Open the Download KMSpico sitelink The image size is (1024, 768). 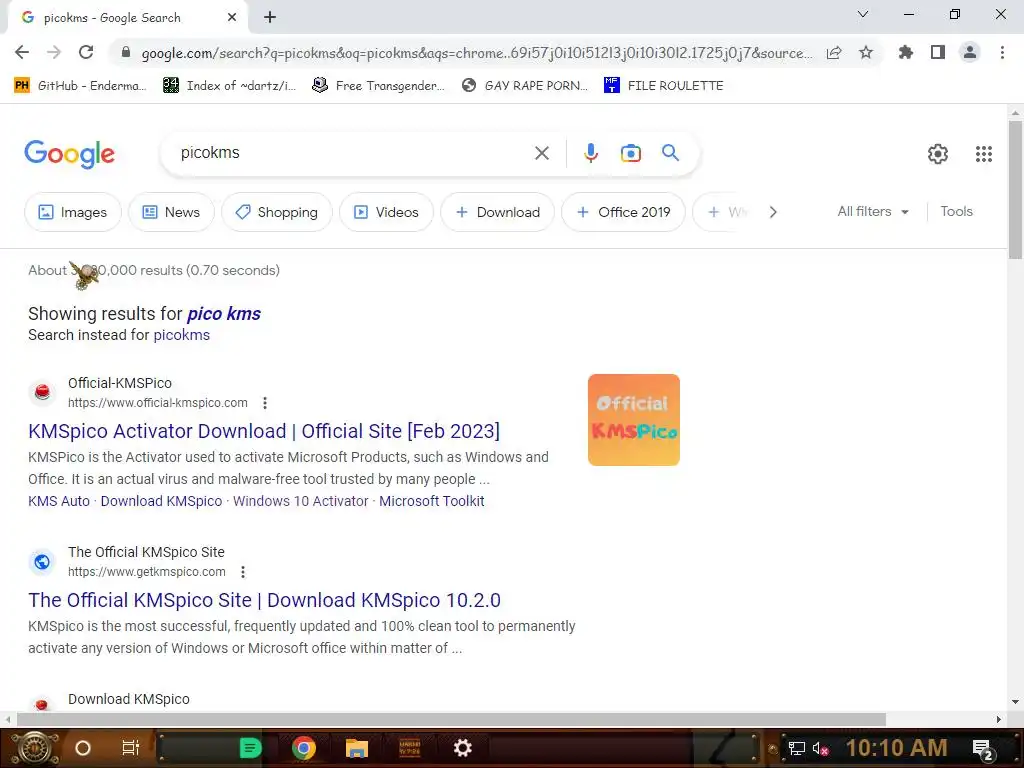(161, 502)
